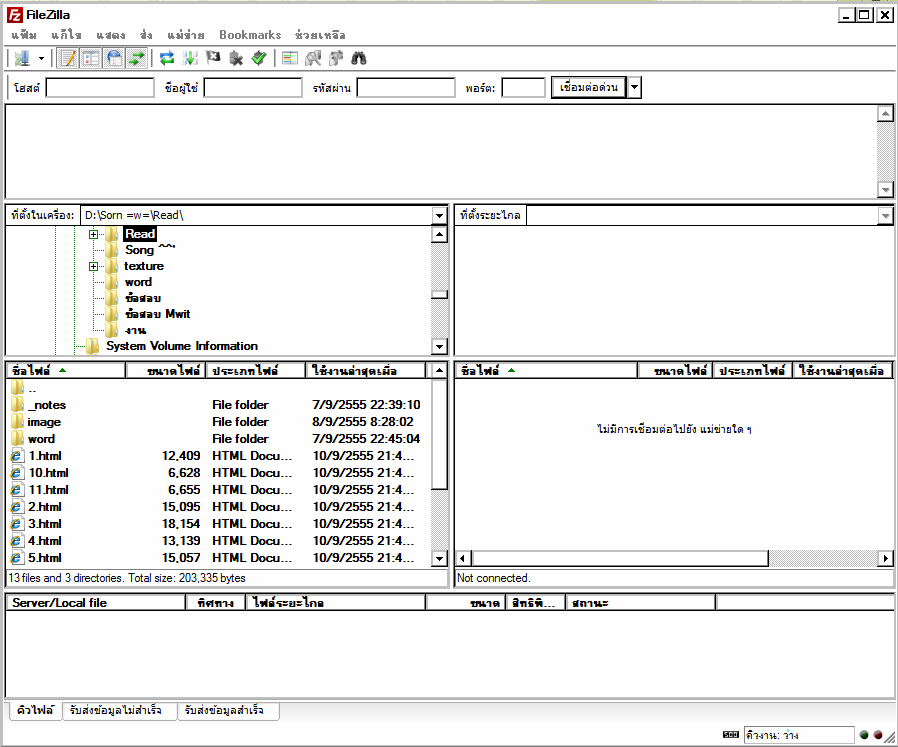Reconnect to the last used server
Screen dimensions: 898x747
(259, 58)
